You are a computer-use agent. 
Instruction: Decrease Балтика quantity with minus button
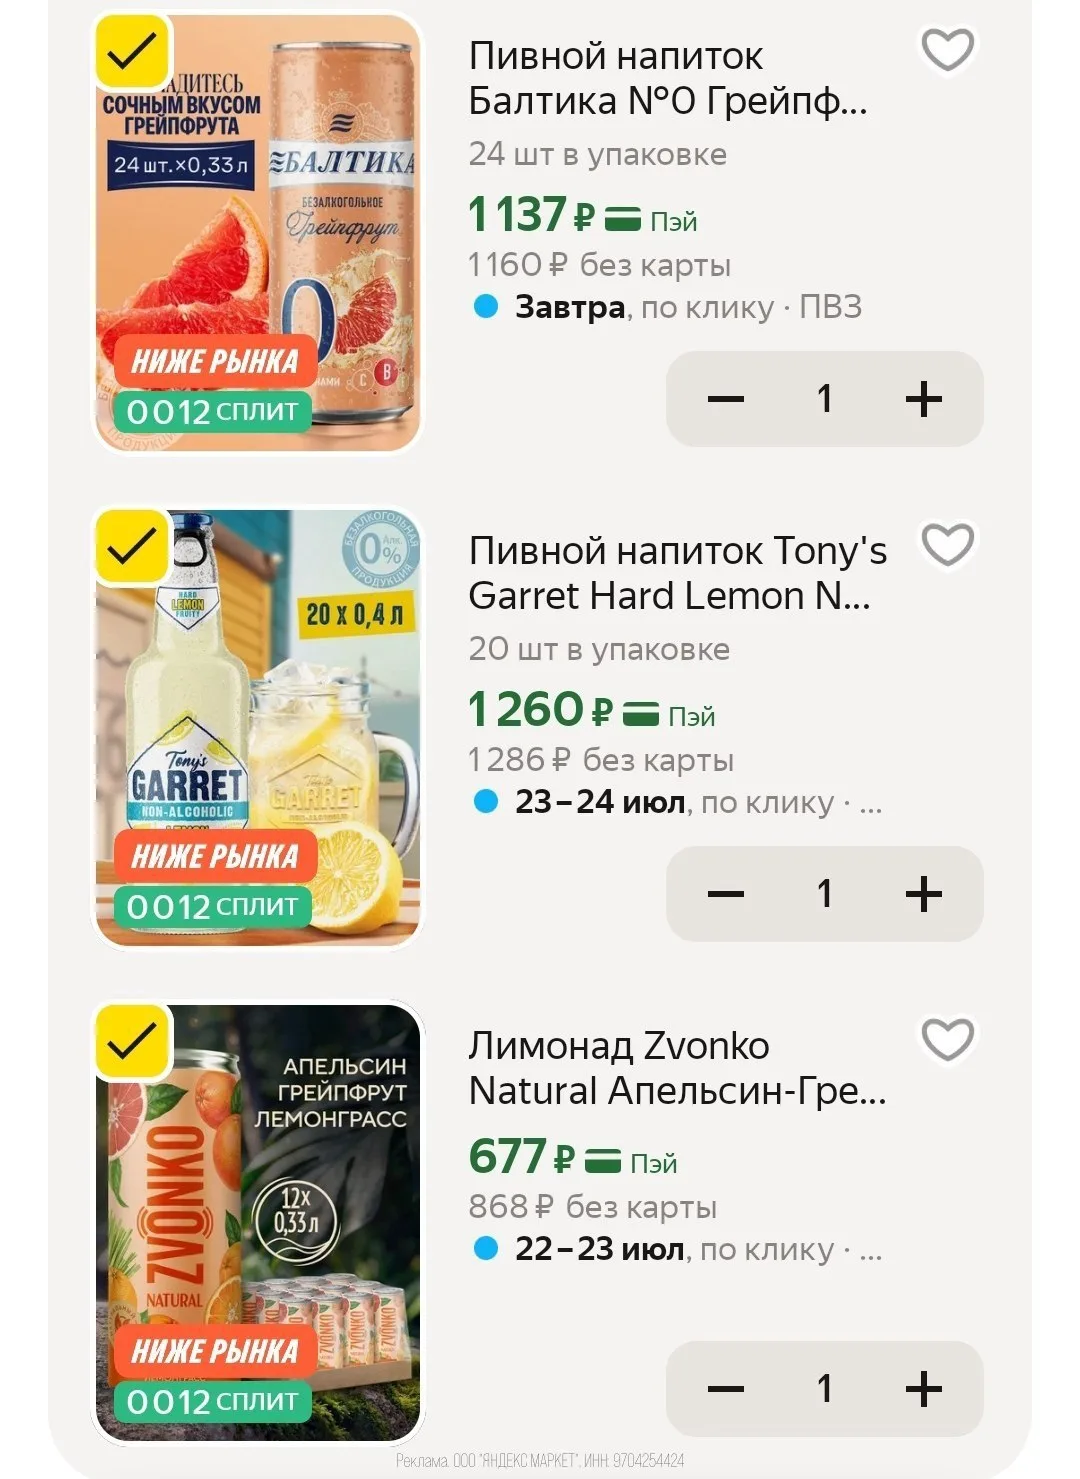[x=726, y=399]
